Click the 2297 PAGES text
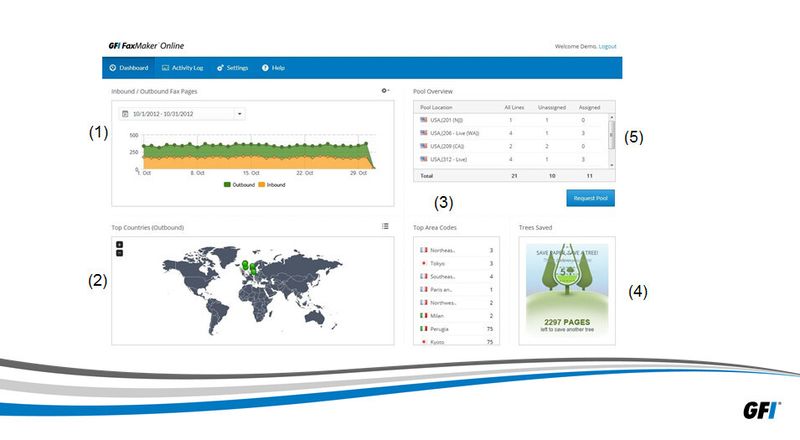The height and width of the screenshot is (440, 800). (x=567, y=322)
